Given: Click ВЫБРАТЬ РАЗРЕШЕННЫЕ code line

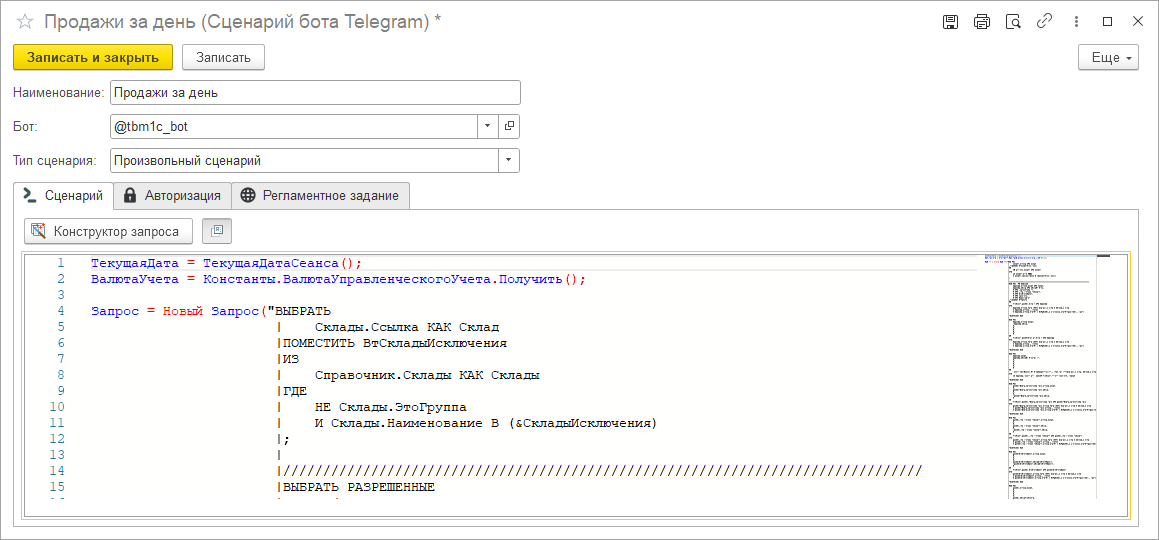Looking at the screenshot, I should (x=358, y=487).
